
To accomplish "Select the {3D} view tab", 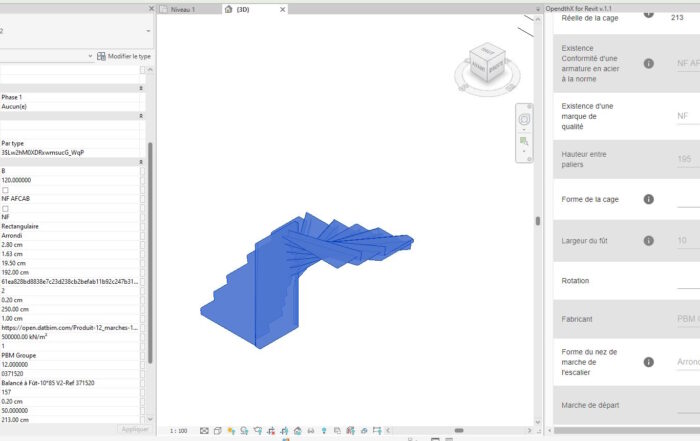I will coord(243,9).
